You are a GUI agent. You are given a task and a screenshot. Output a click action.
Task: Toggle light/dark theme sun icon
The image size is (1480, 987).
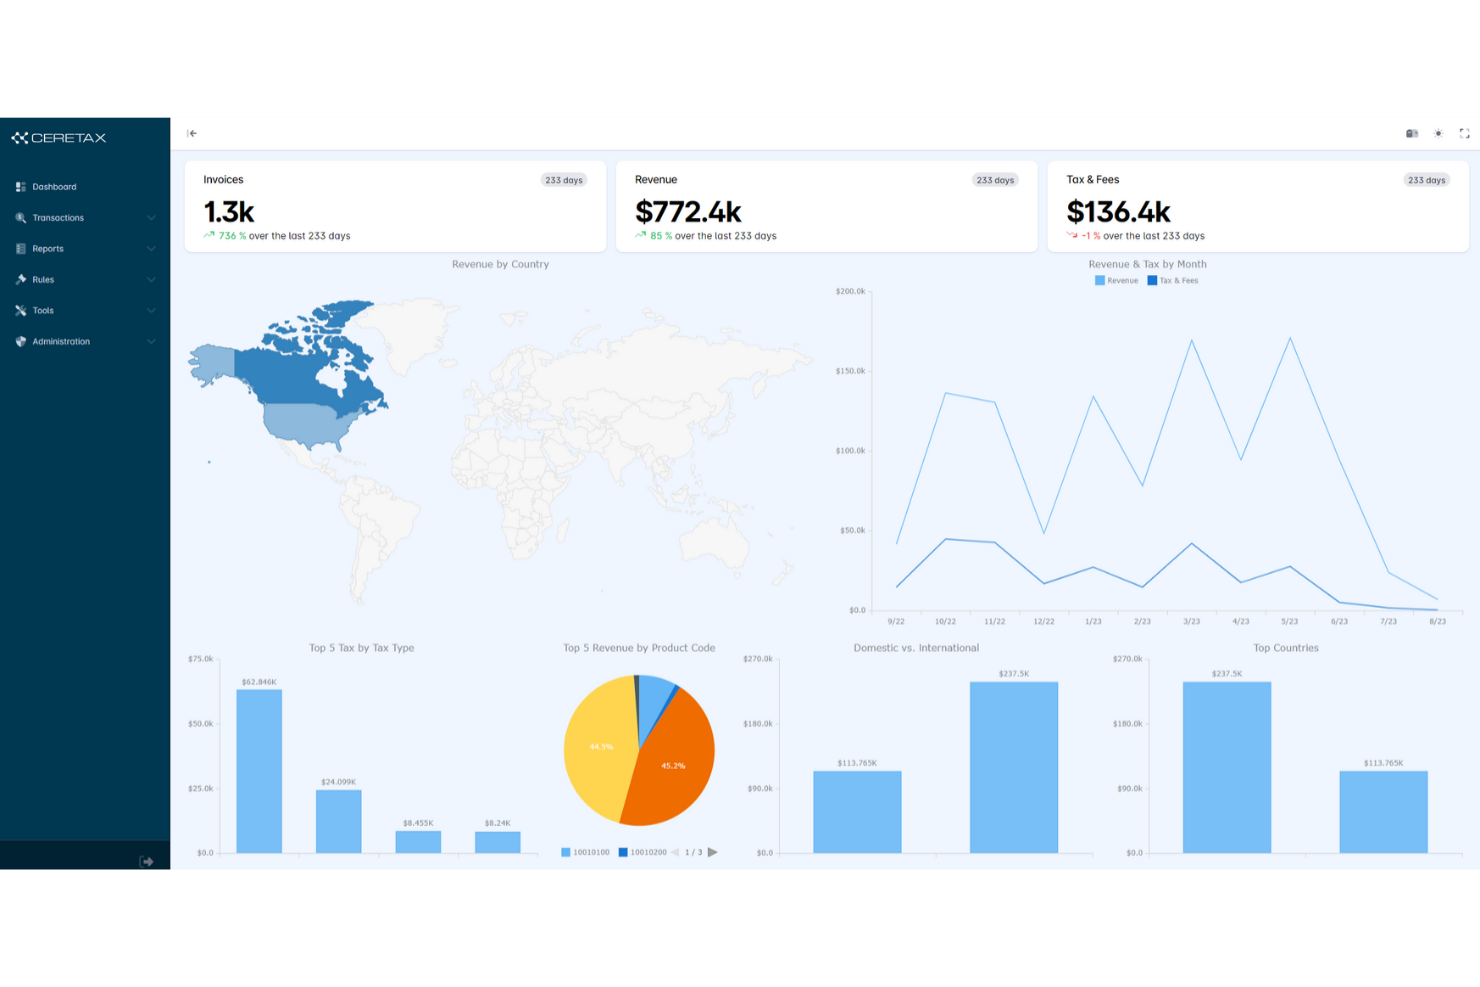click(1438, 133)
